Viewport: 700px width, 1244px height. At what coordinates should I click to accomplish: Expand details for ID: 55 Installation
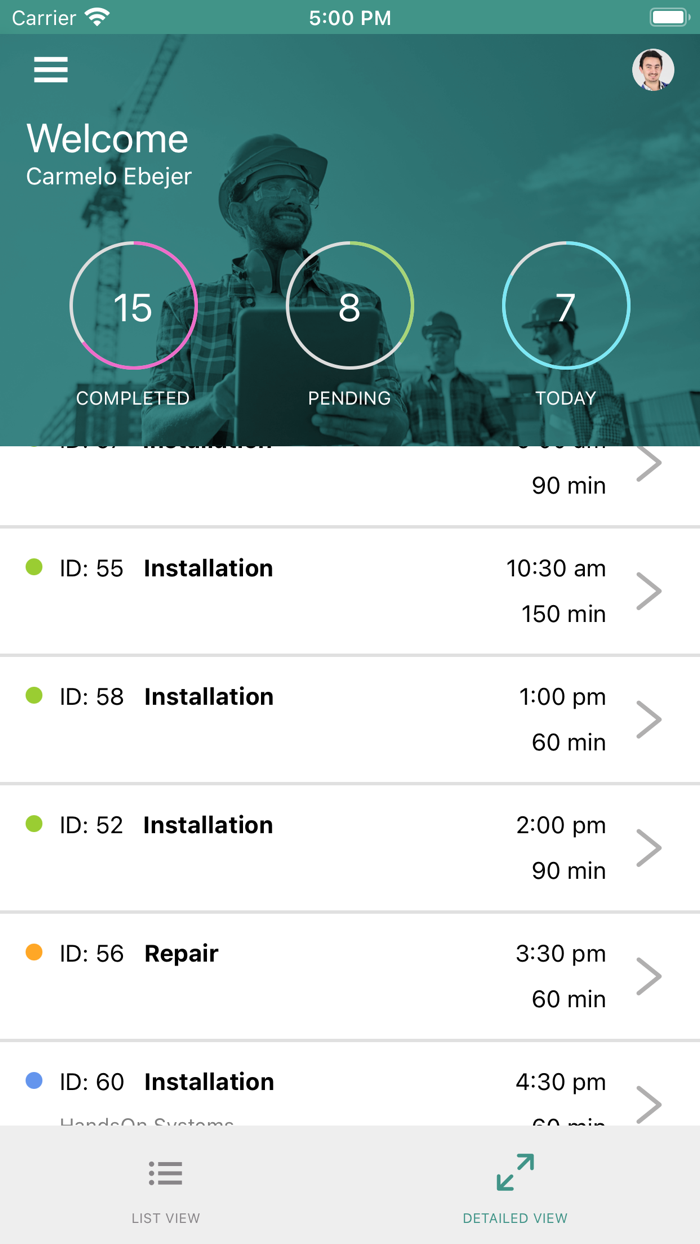pyautogui.click(x=649, y=590)
